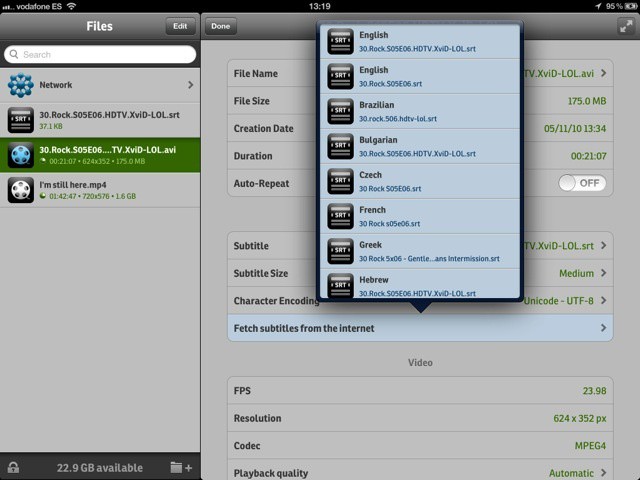Choose the Greek subtitle entry
Image resolution: width=640 pixels, height=480 pixels.
point(420,252)
